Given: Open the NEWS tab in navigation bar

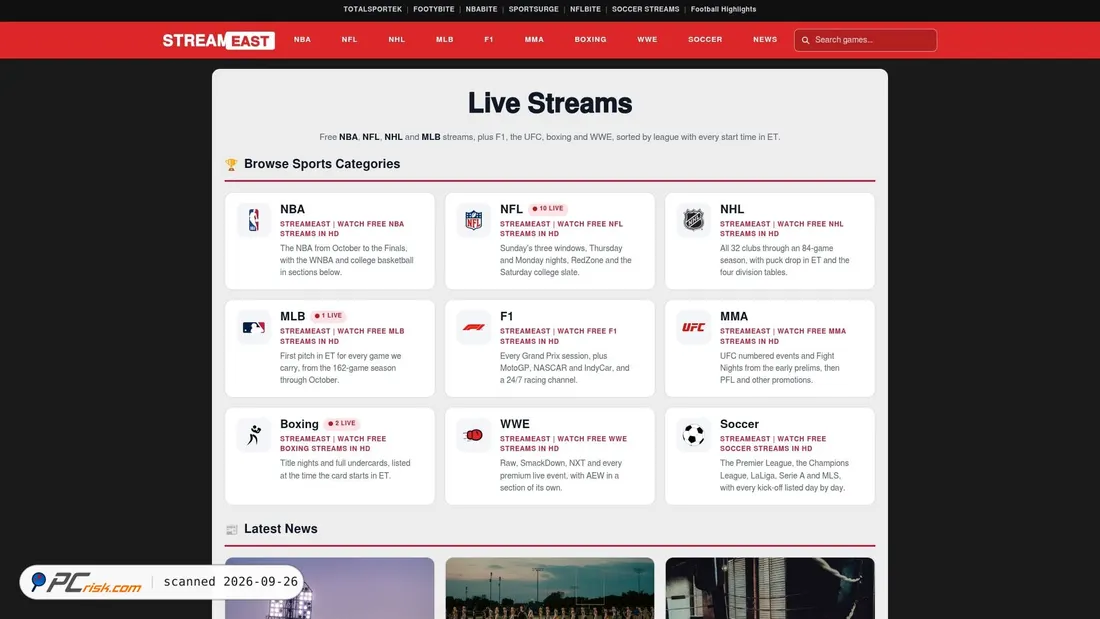Looking at the screenshot, I should point(765,39).
